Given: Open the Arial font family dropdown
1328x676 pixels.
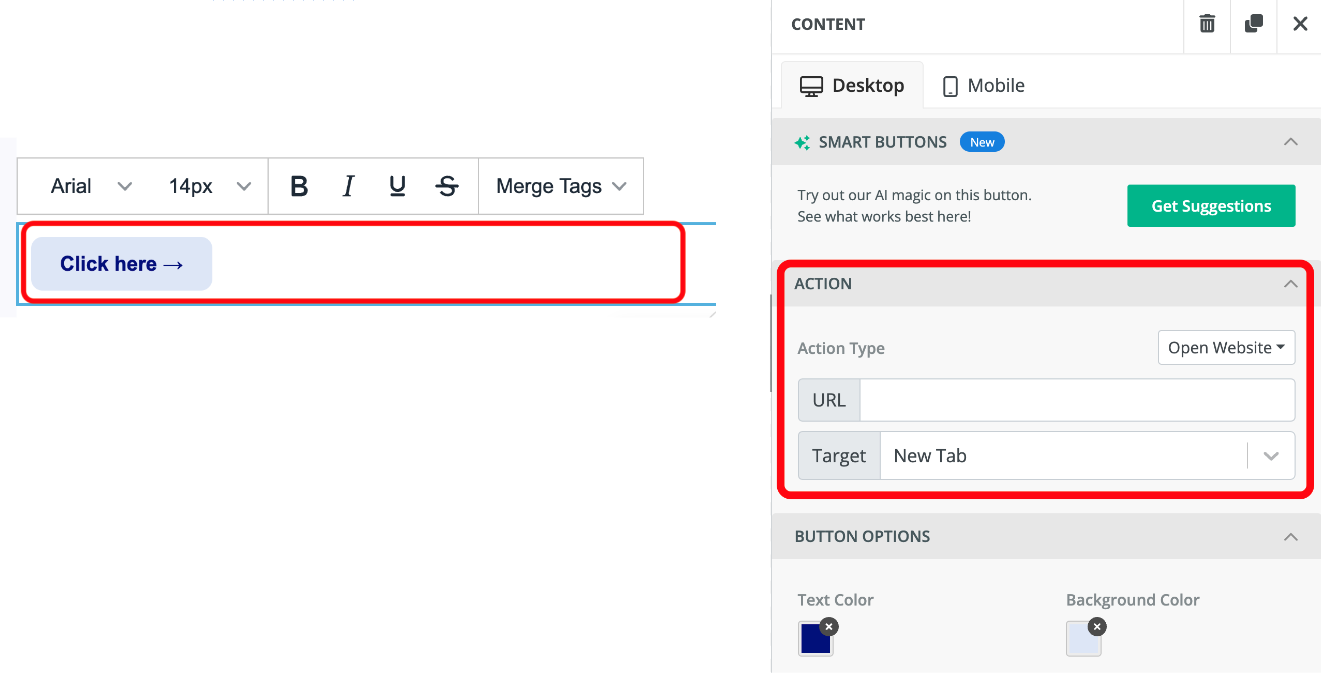Looking at the screenshot, I should [x=91, y=186].
